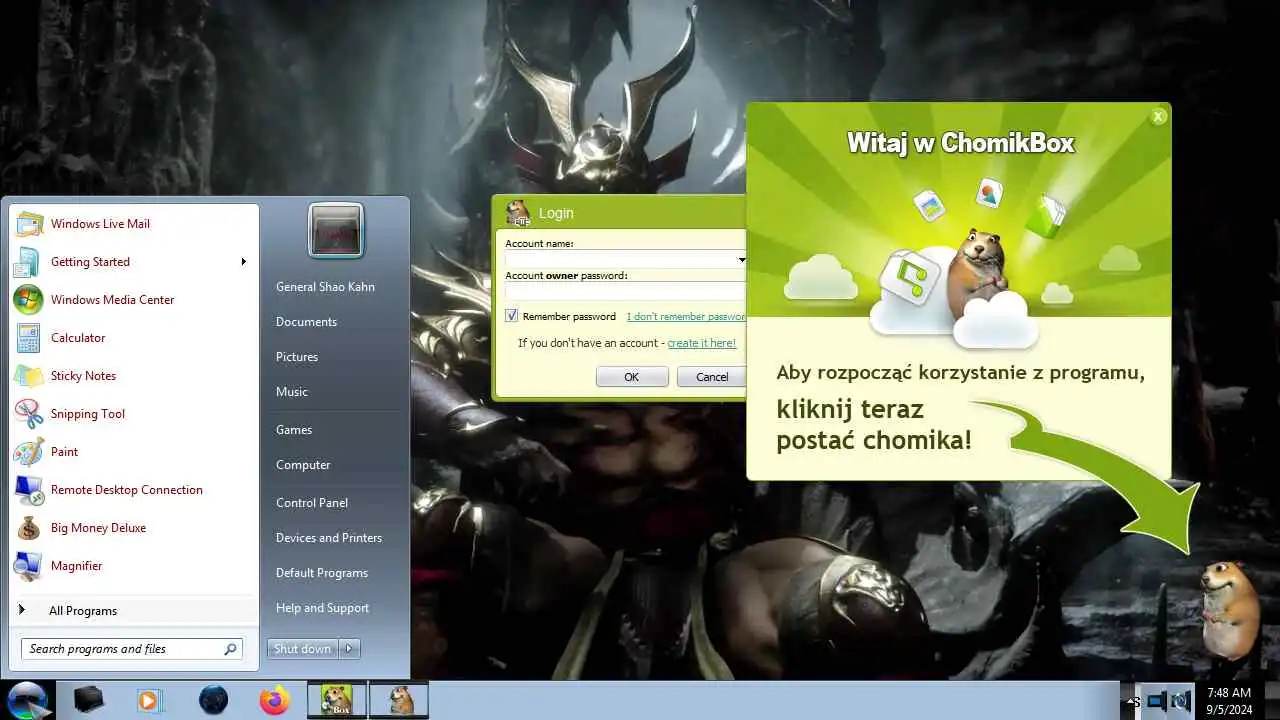Open the Account name dropdown arrow
The width and height of the screenshot is (1280, 720).
tap(741, 260)
